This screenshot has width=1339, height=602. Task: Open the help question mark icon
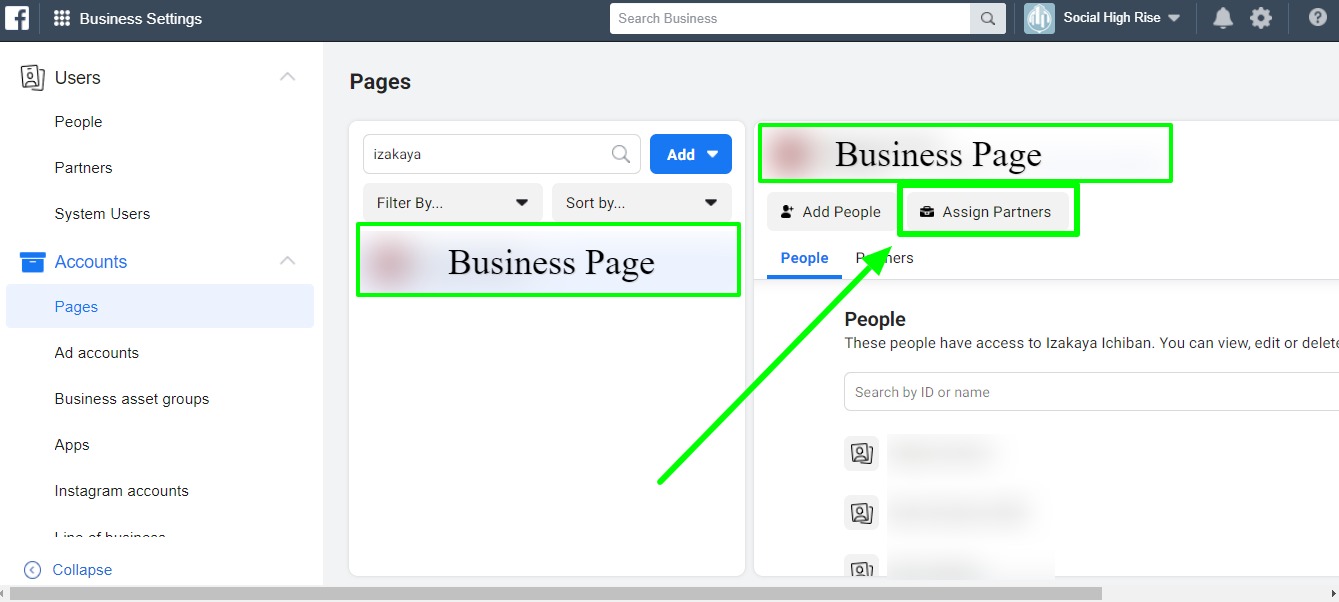pyautogui.click(x=1318, y=18)
